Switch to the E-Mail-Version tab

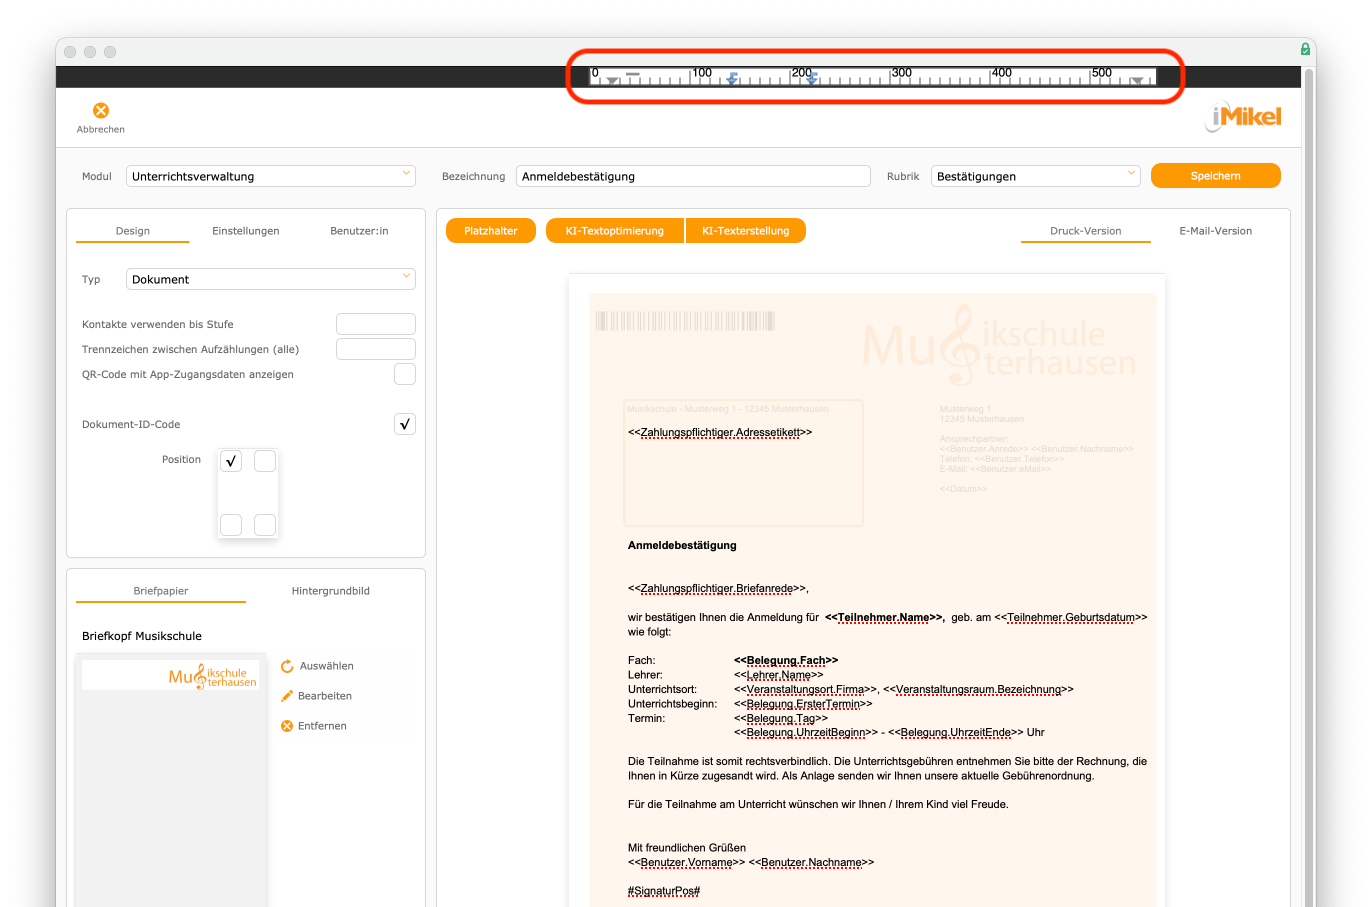tap(1216, 231)
